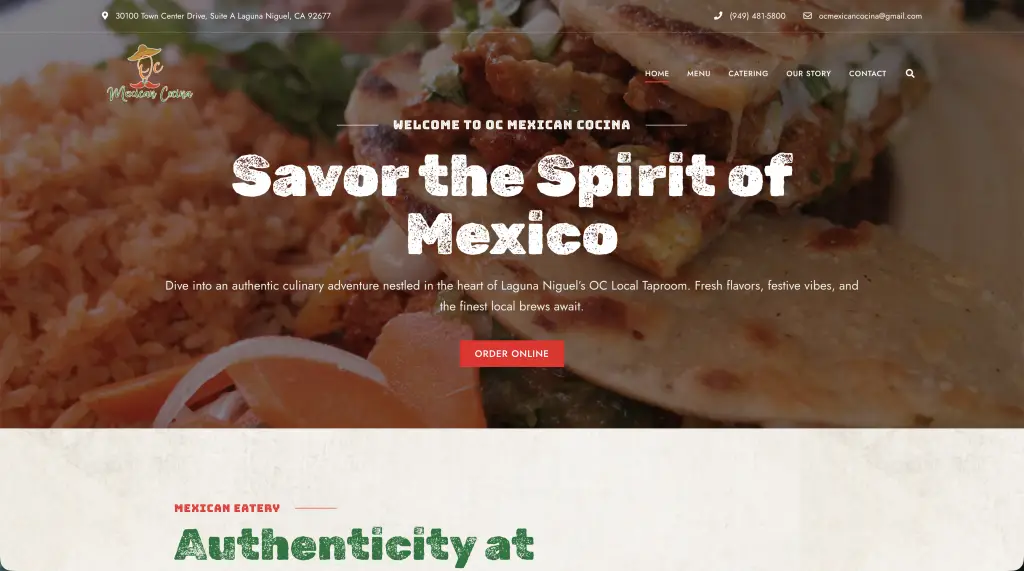
Task: Open the Home navigation item
Action: tap(656, 73)
